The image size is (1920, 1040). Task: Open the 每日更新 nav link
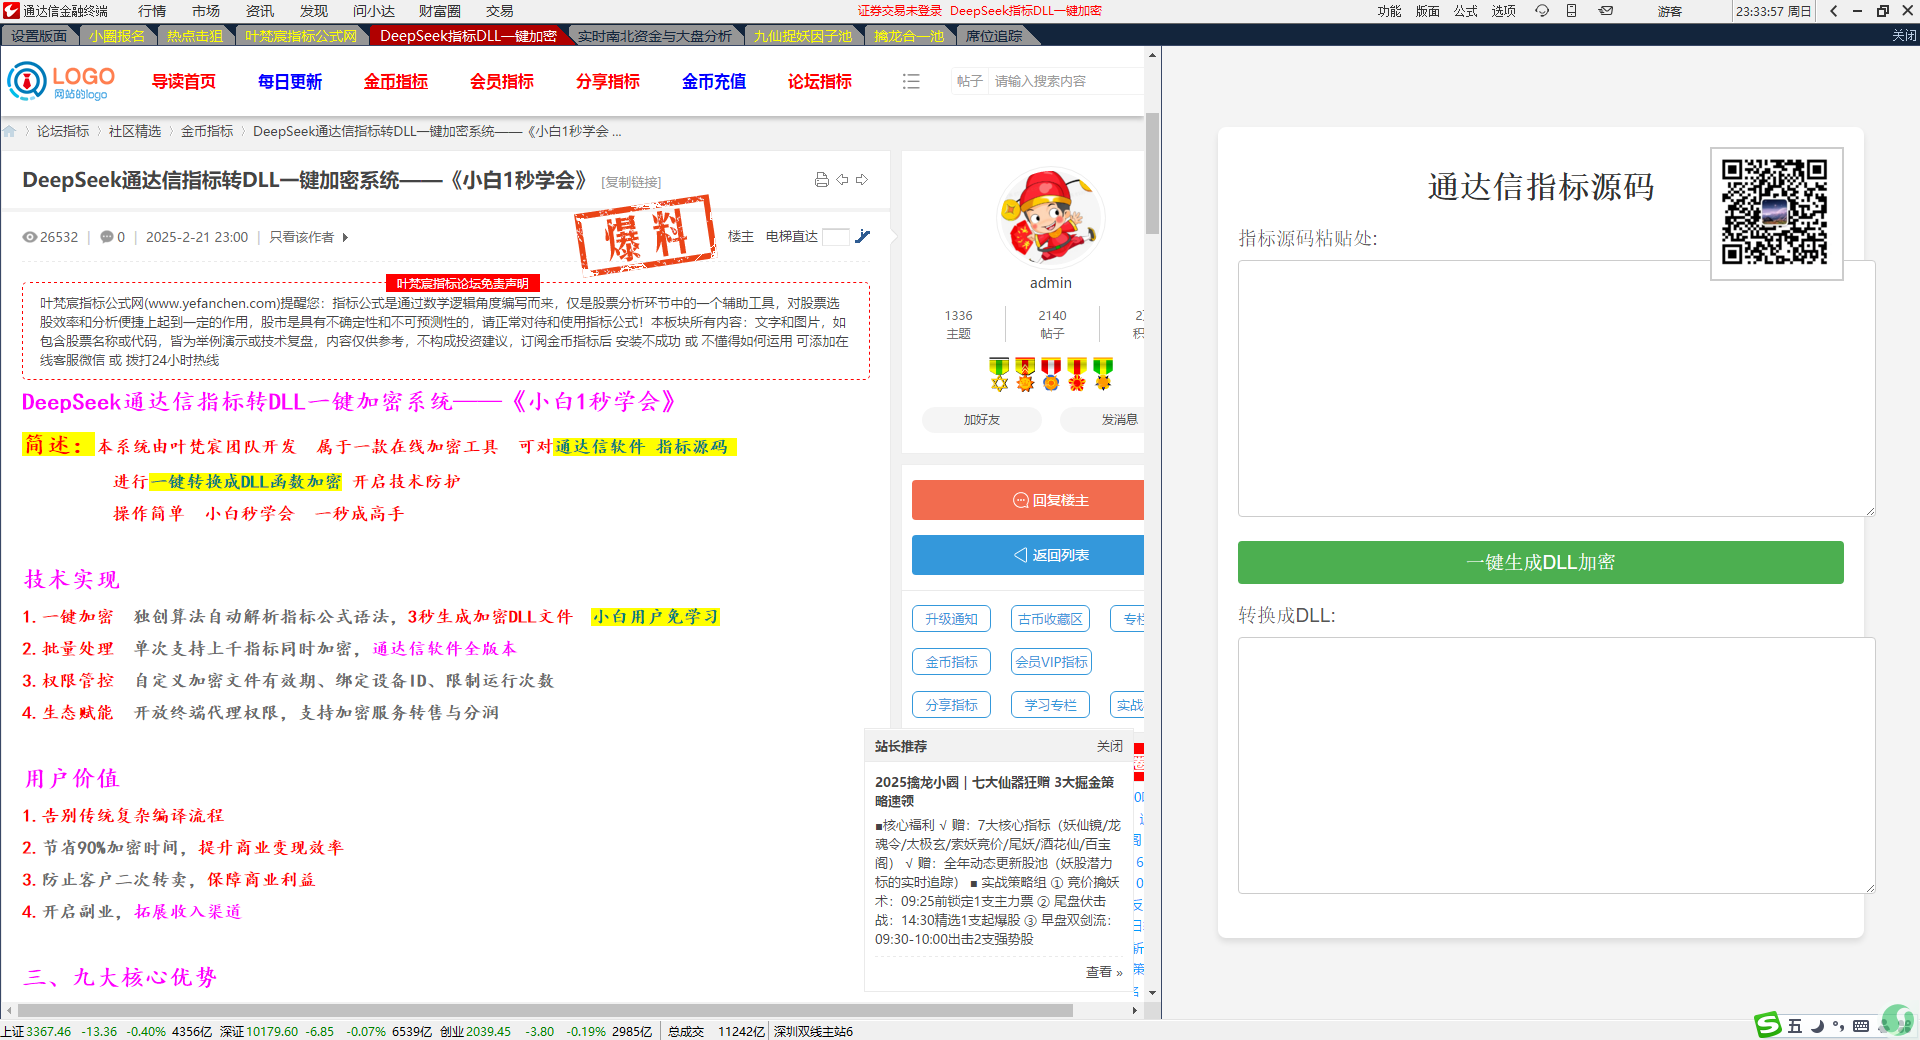tap(290, 81)
